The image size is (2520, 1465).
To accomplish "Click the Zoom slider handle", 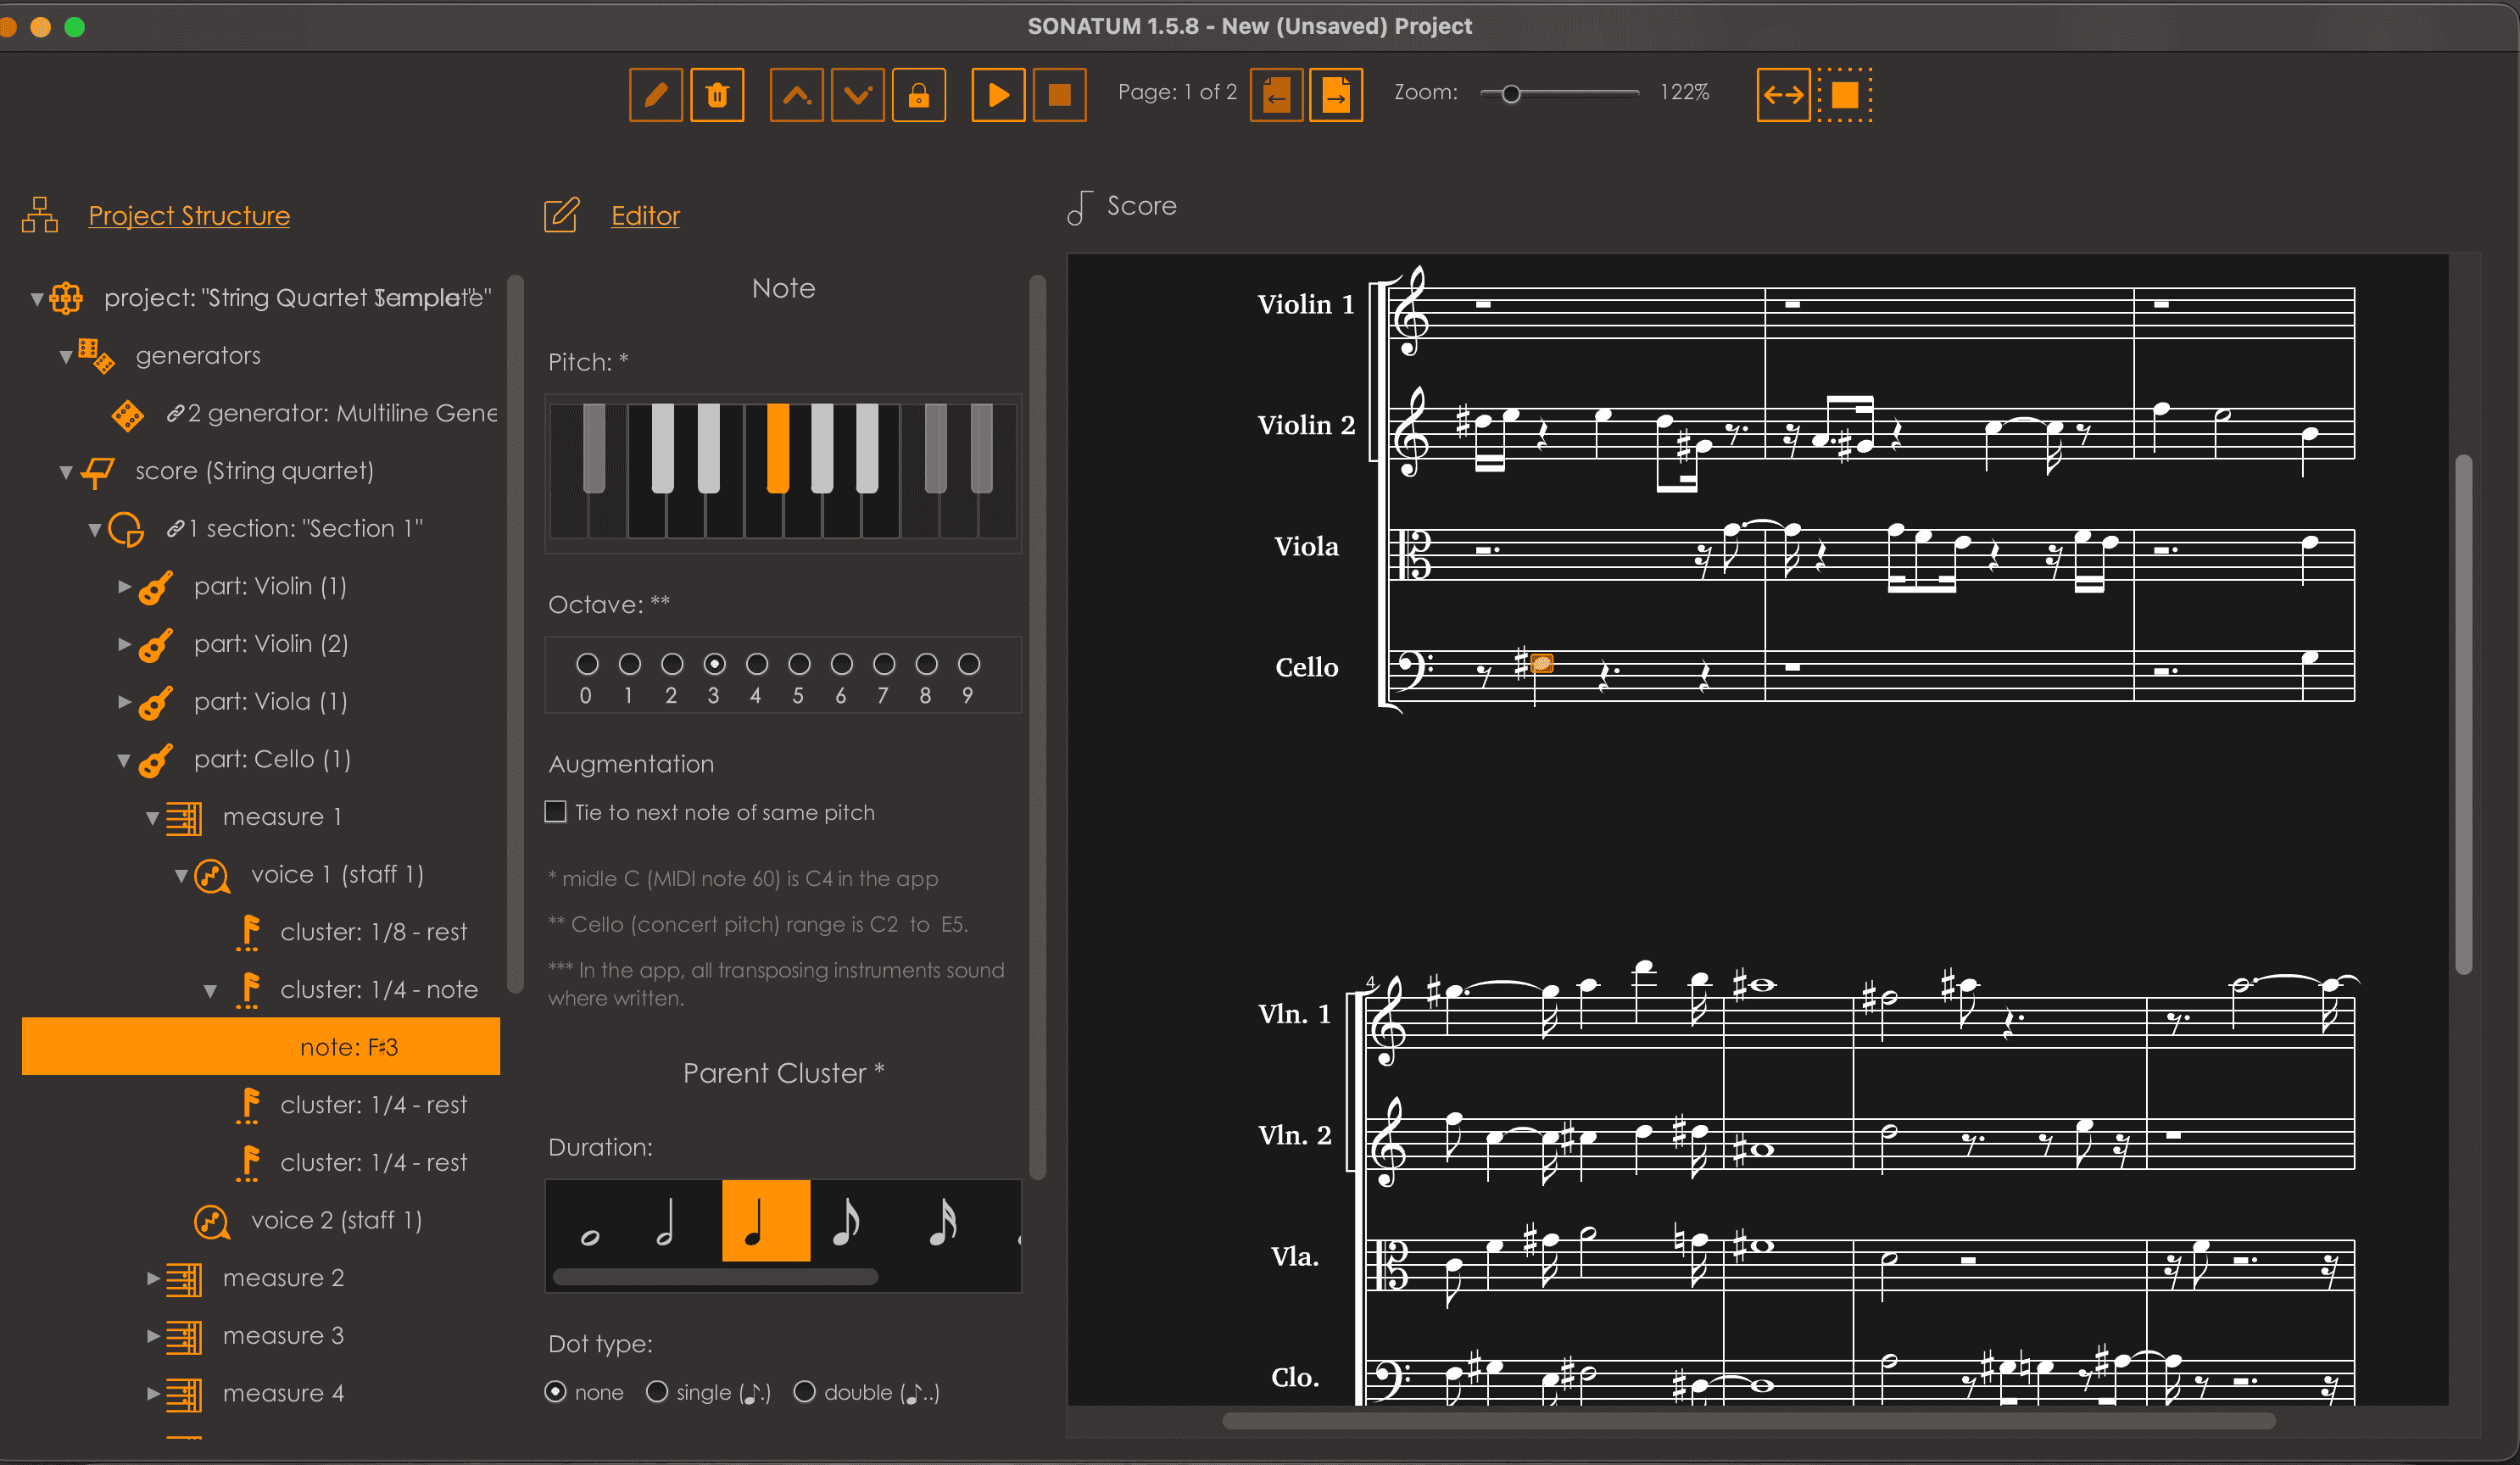I will click(1510, 94).
